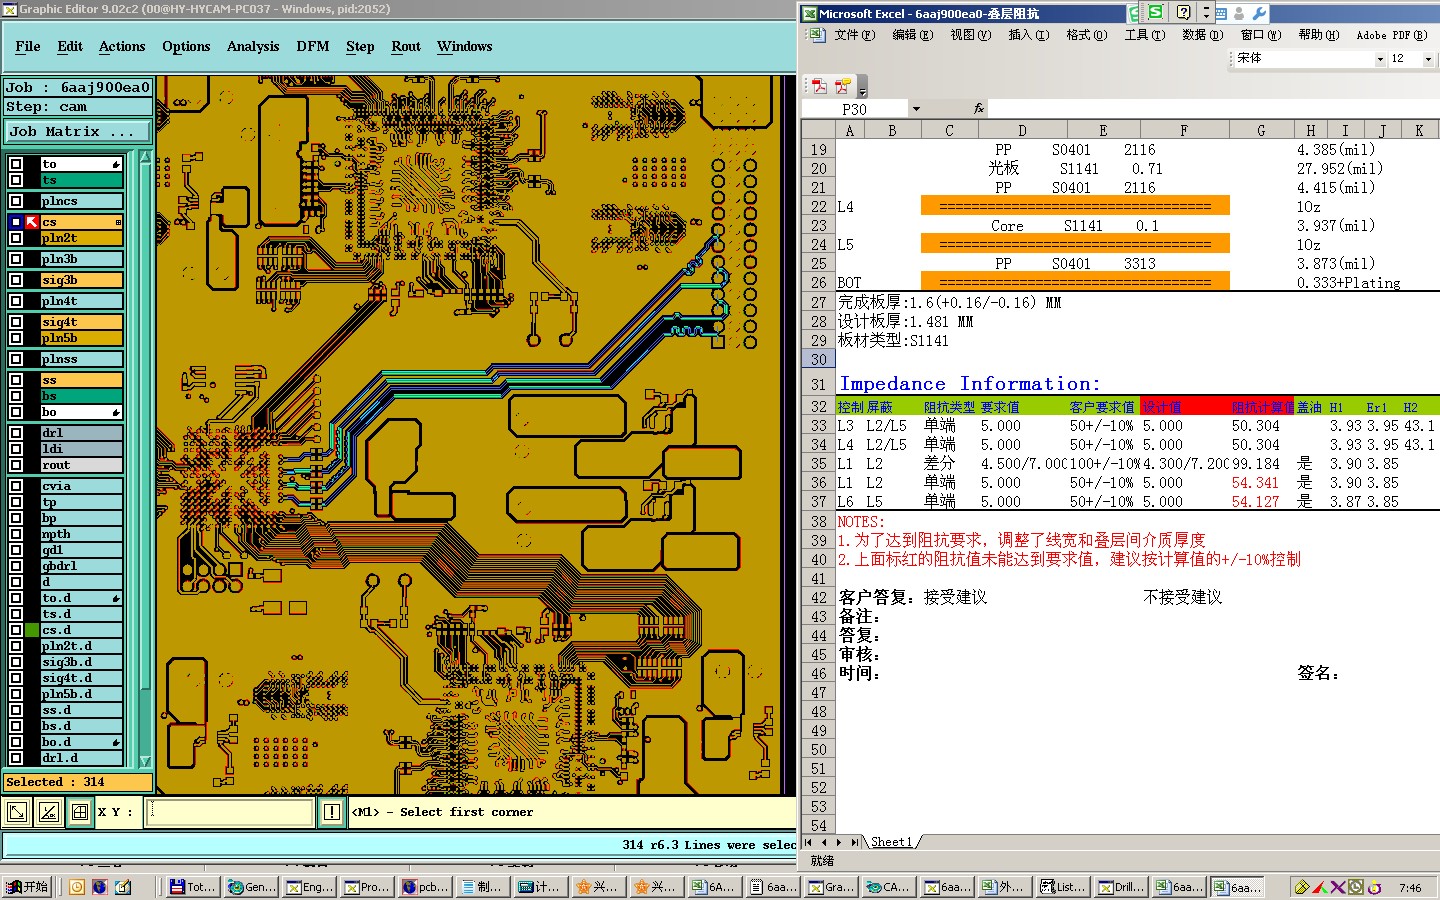Select the Sheet1 tab in Excel
The height and width of the screenshot is (900, 1440).
click(x=891, y=842)
